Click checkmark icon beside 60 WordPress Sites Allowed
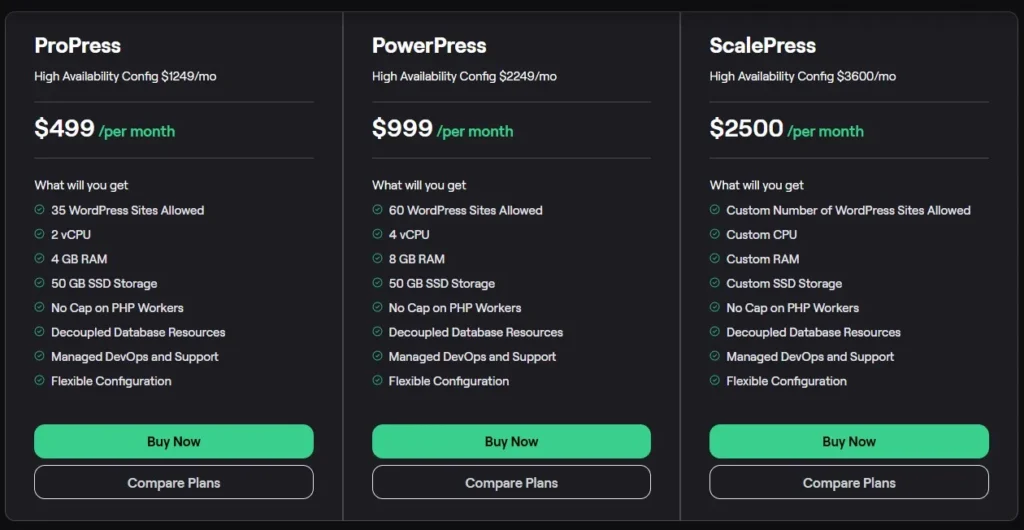 pos(378,210)
